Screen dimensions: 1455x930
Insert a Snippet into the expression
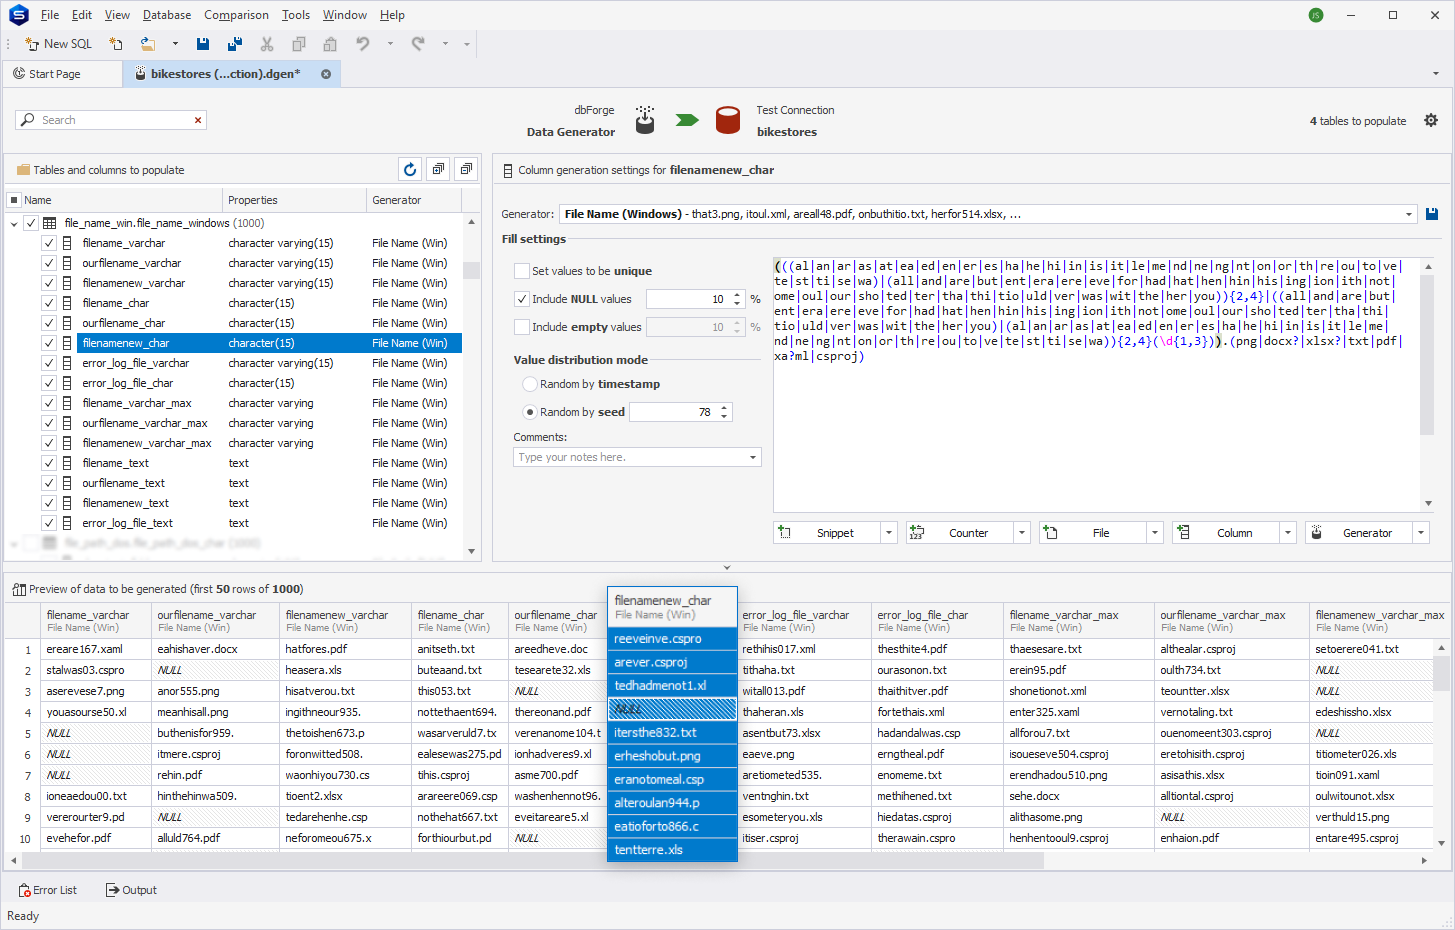[827, 533]
